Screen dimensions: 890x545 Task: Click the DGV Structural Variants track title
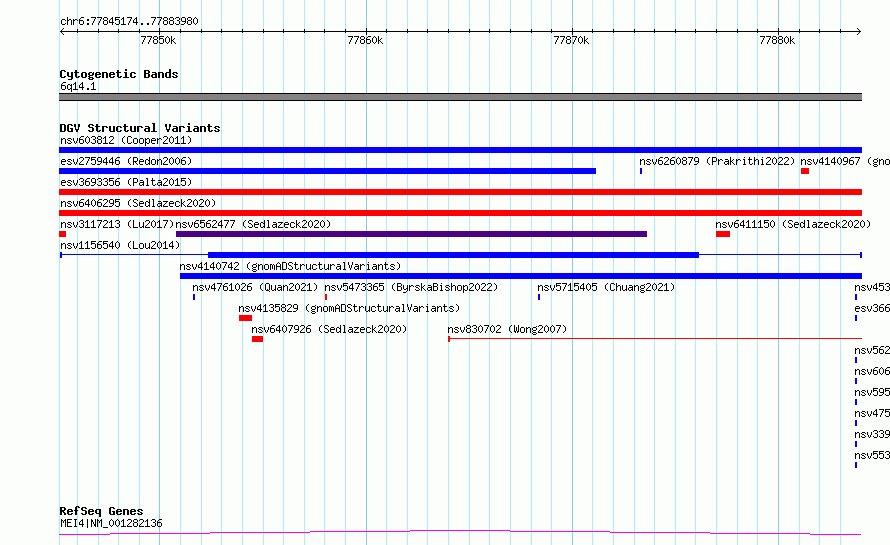(x=140, y=128)
